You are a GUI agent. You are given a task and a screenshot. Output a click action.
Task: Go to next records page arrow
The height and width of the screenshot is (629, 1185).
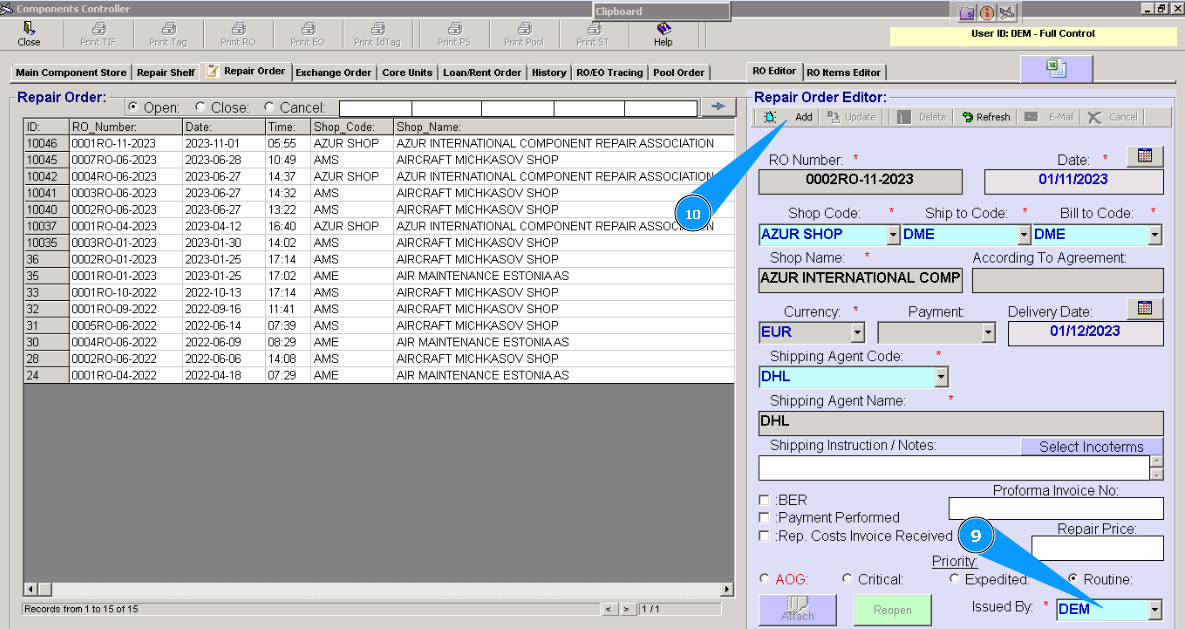(627, 609)
